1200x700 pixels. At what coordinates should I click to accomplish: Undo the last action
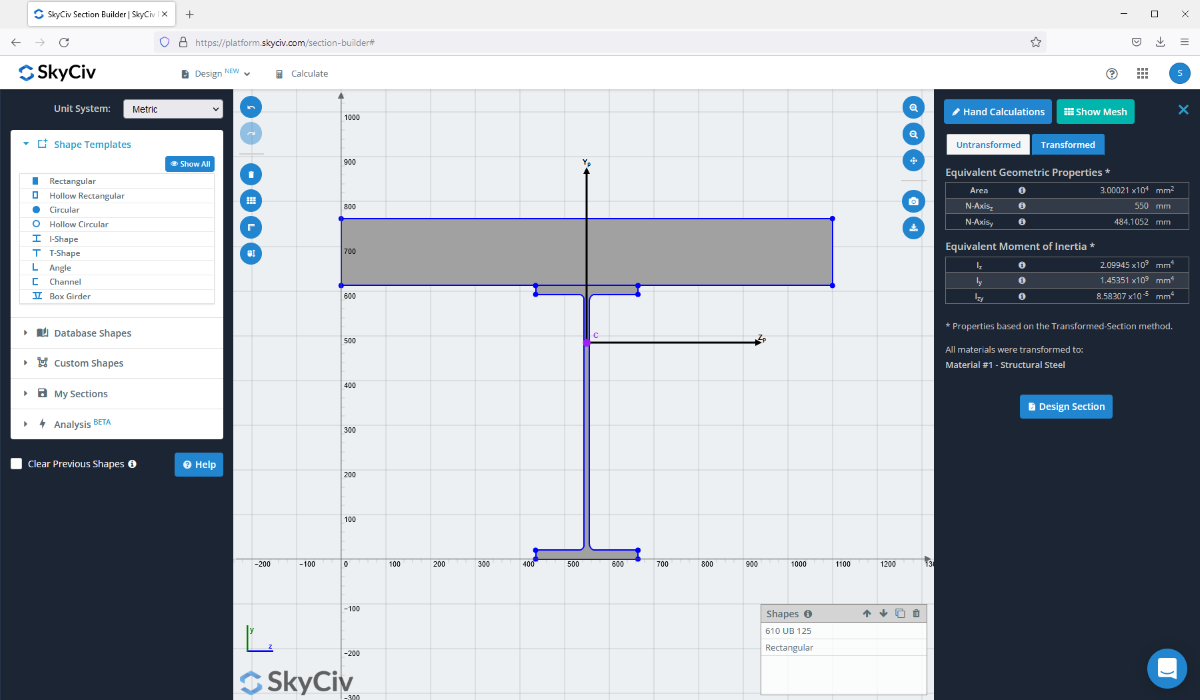250,107
